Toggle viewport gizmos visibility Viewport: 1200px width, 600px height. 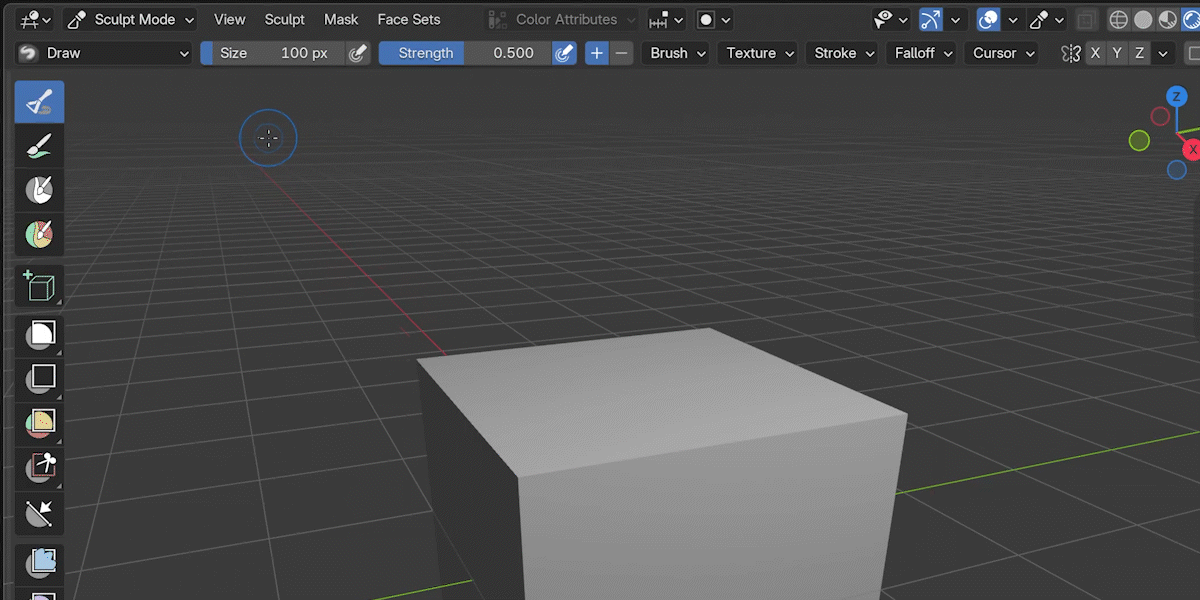tap(931, 19)
